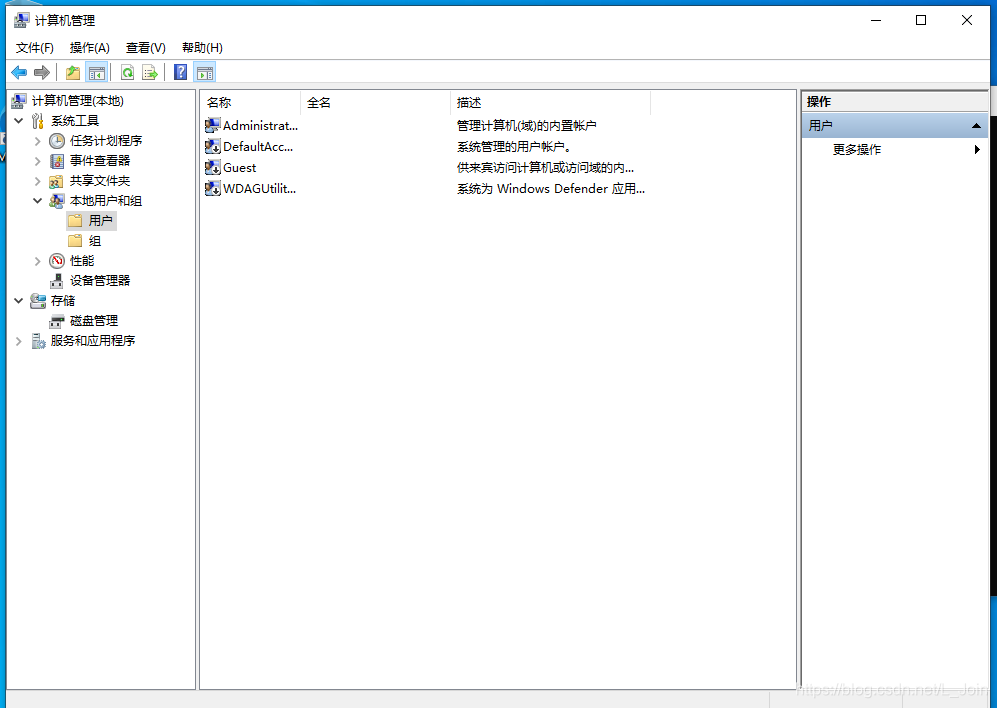Click the 磁盘管理 disk icon
This screenshot has height=708, width=997.
pos(57,321)
